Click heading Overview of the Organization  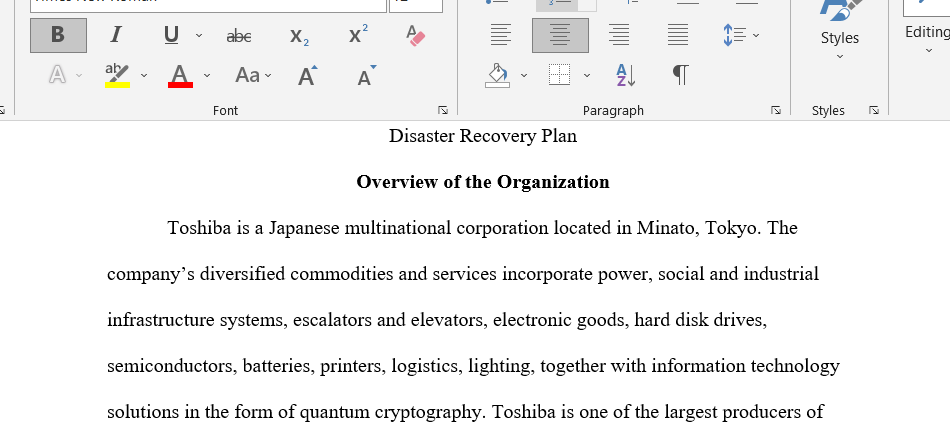tap(483, 182)
